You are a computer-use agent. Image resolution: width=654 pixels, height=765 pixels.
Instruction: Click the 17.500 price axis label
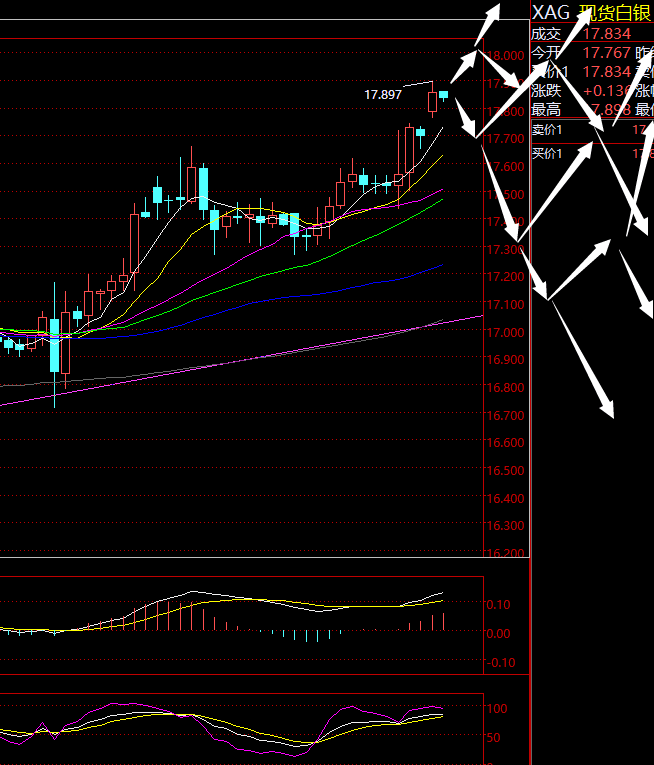click(506, 194)
